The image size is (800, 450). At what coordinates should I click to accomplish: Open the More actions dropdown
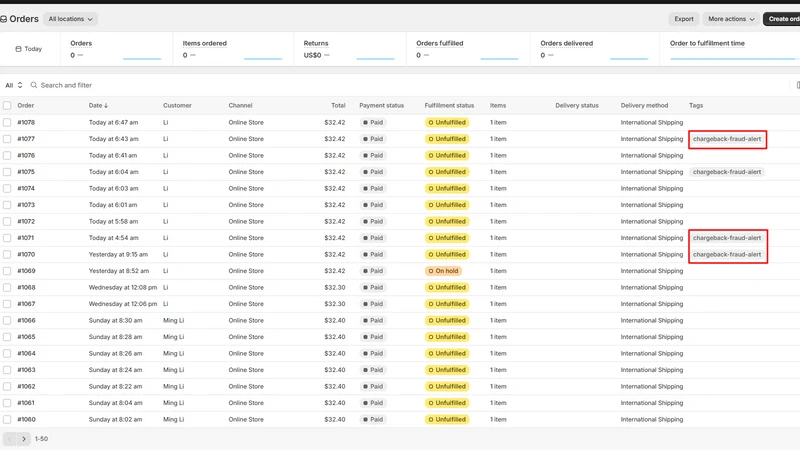tap(731, 19)
